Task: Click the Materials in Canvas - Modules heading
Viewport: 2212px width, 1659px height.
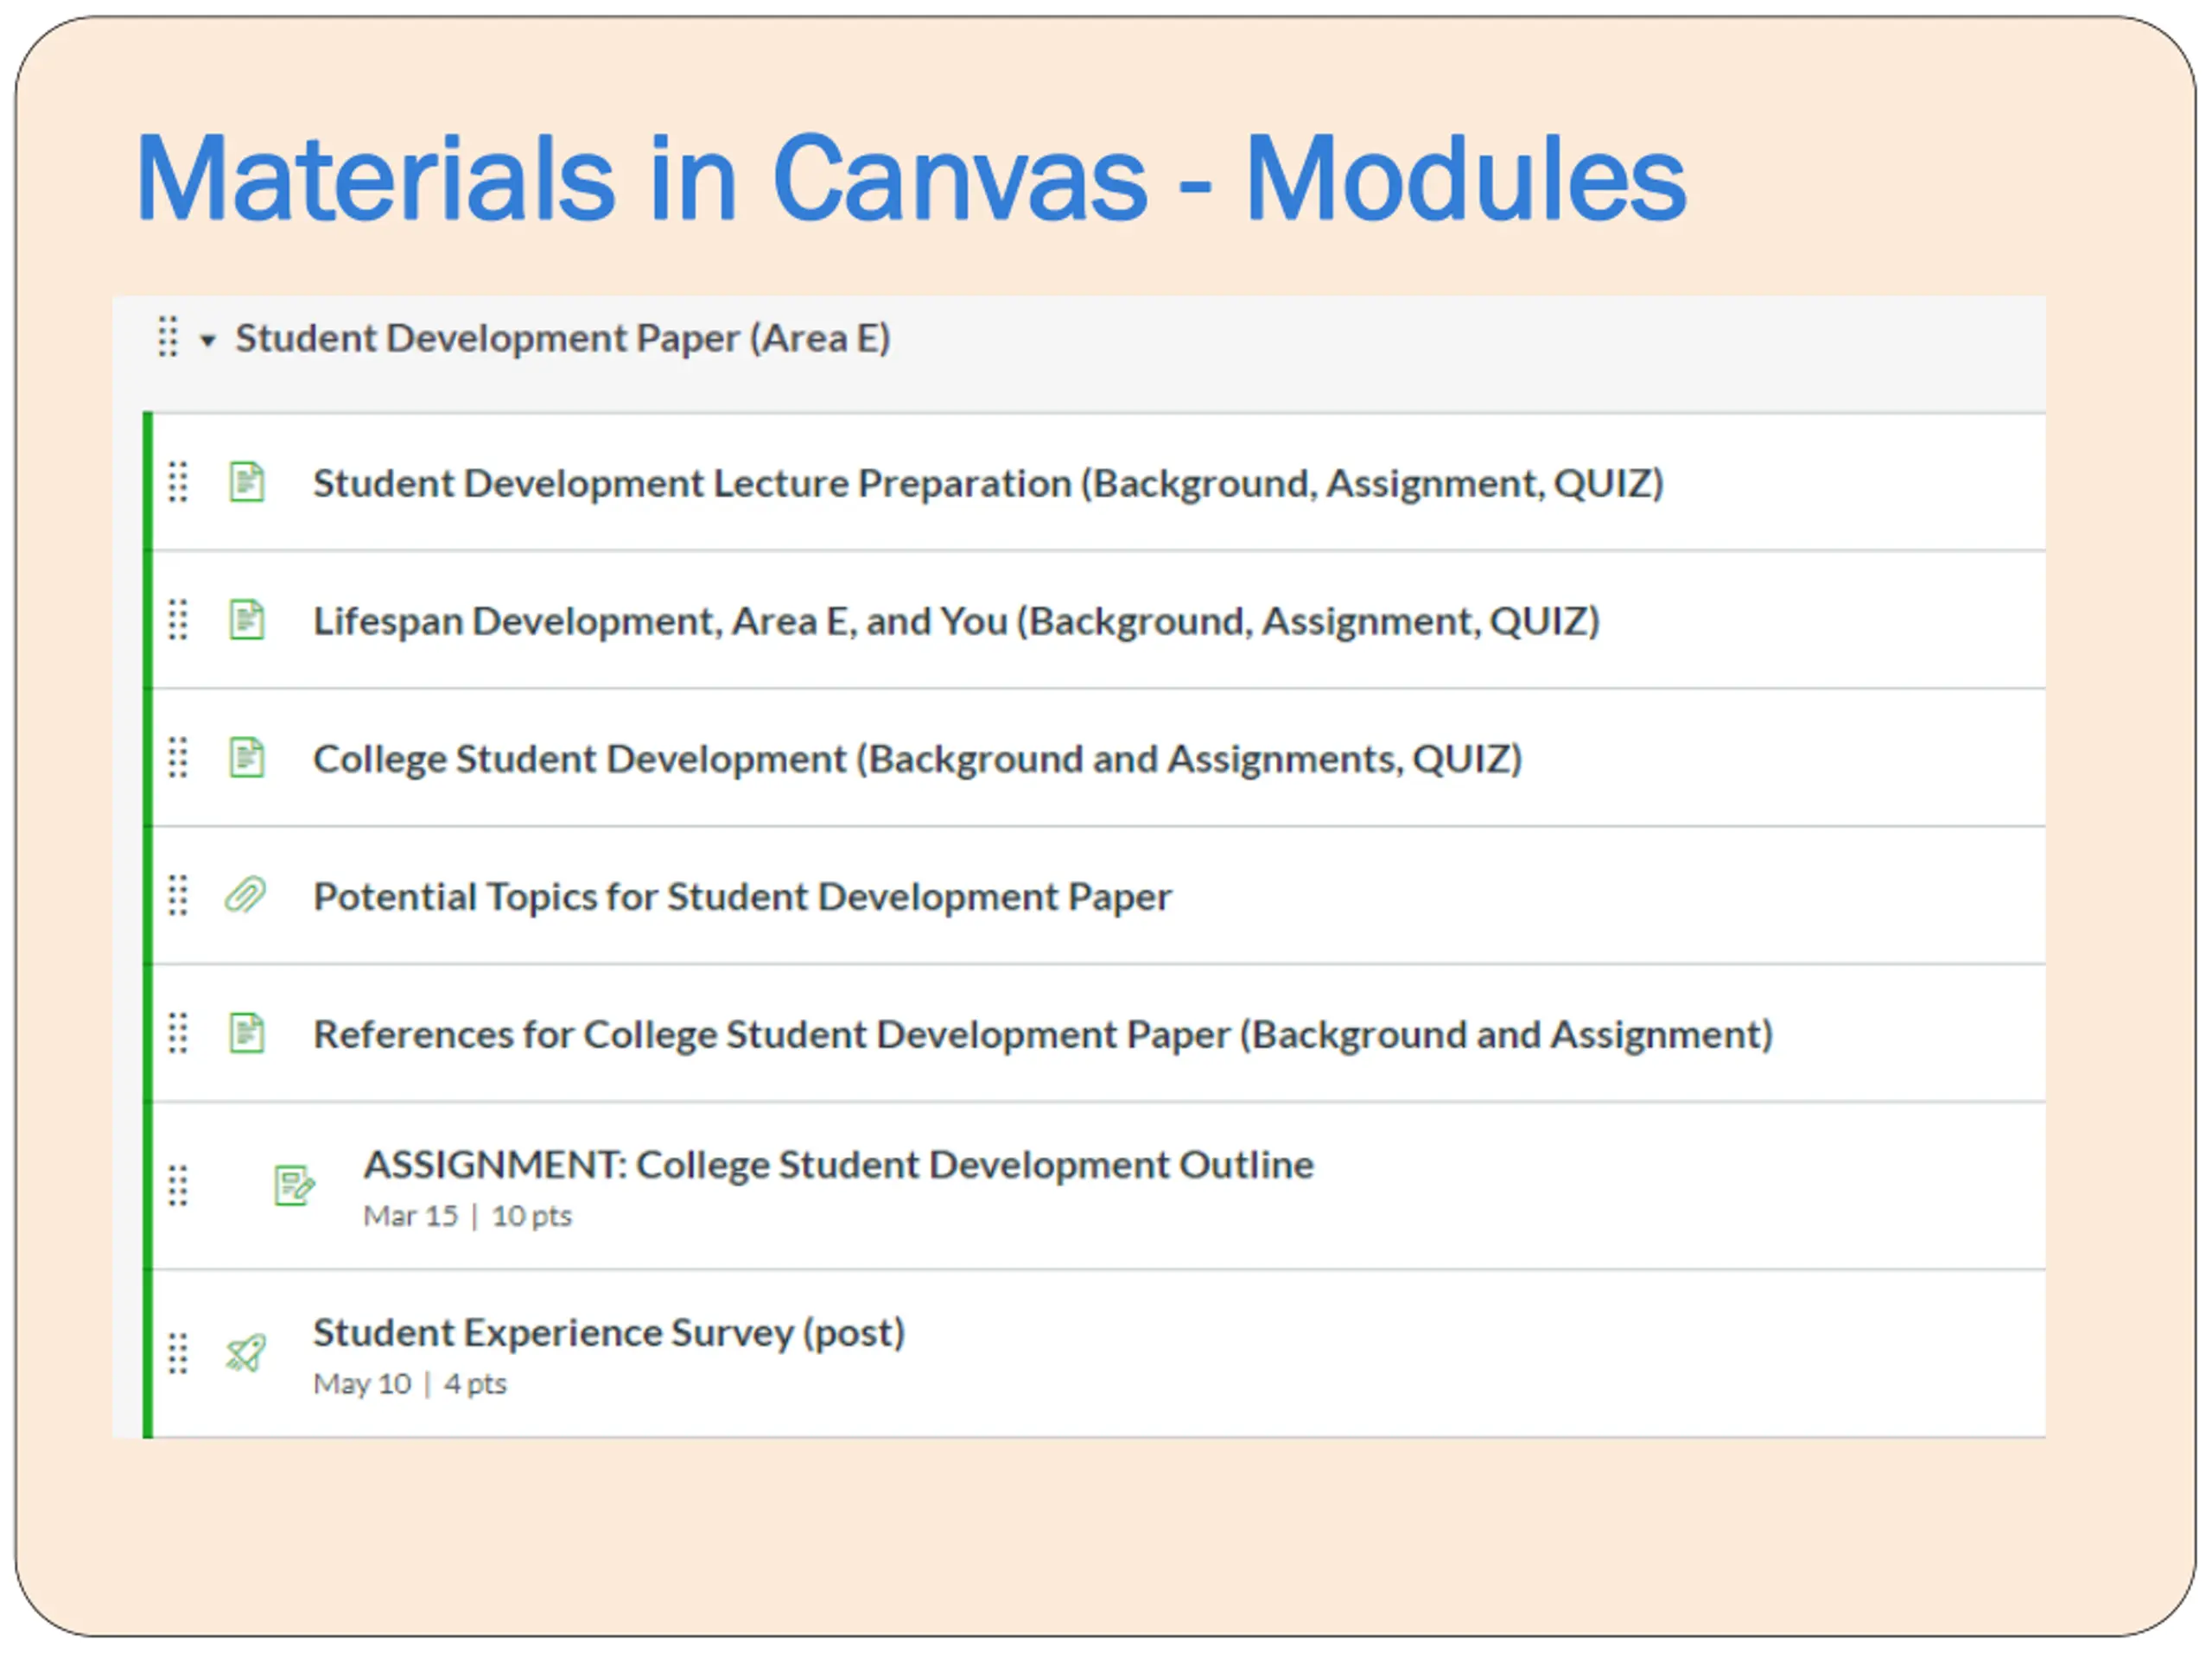Action: click(911, 179)
